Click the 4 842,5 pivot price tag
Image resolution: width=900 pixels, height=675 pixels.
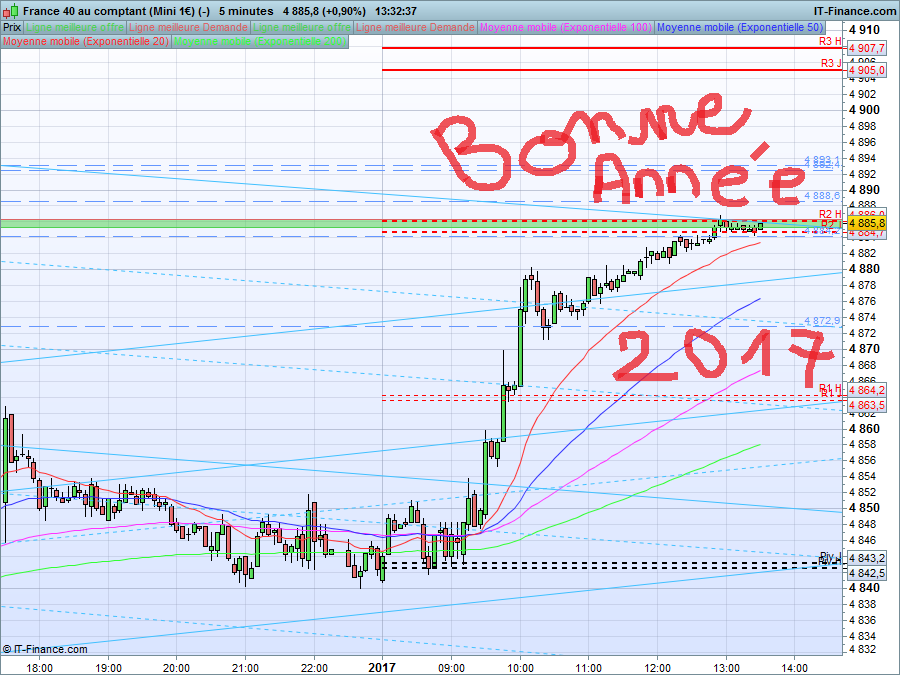[x=866, y=573]
